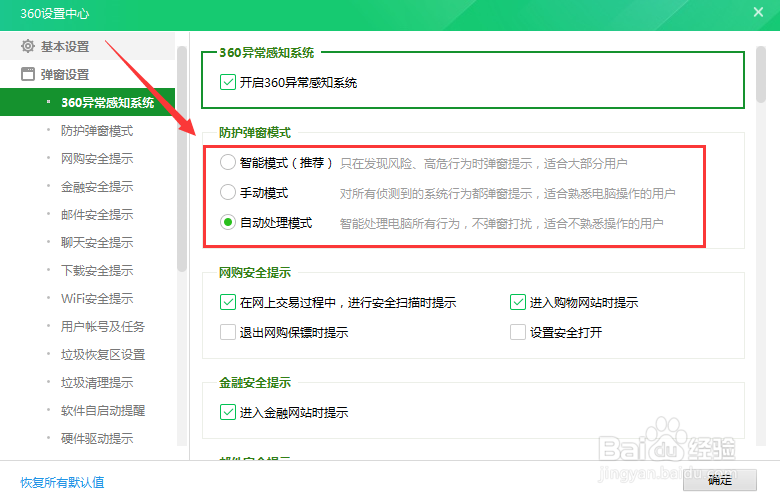Click the sidebar list scrollbar
780x500 pixels.
click(182, 159)
